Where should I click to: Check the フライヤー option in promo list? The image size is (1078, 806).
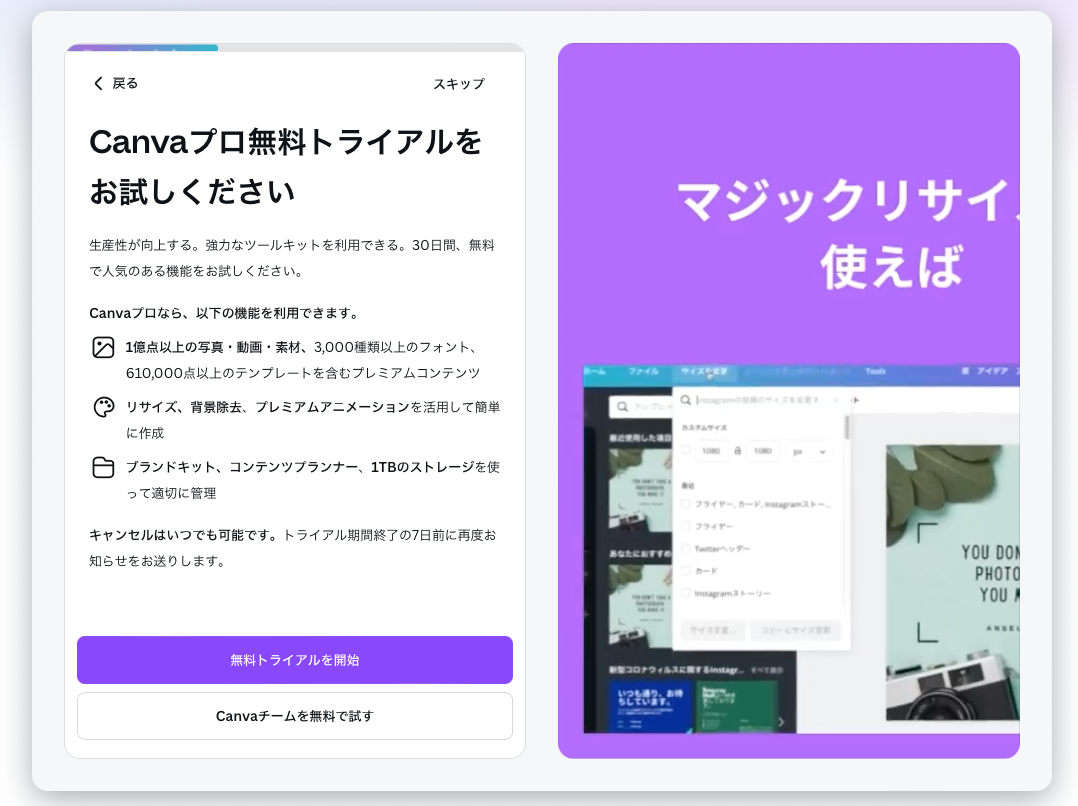pyautogui.click(x=685, y=526)
